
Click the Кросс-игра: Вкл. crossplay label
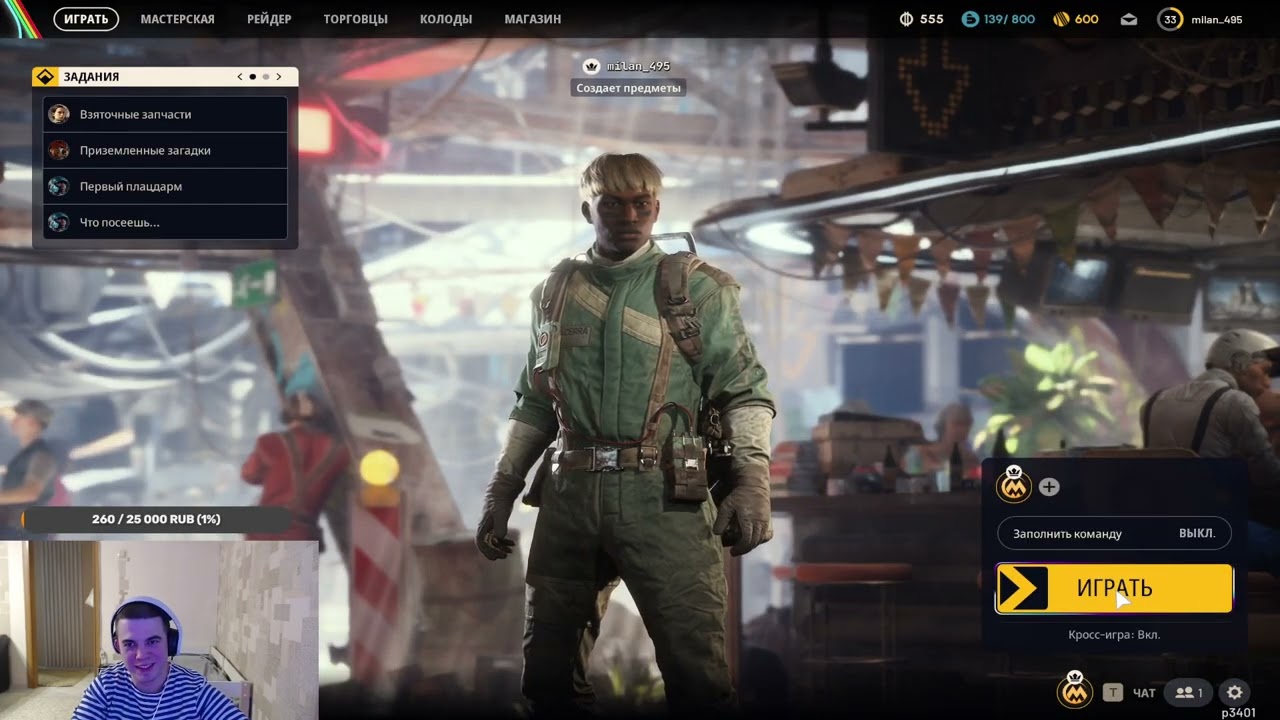pyautogui.click(x=1114, y=635)
